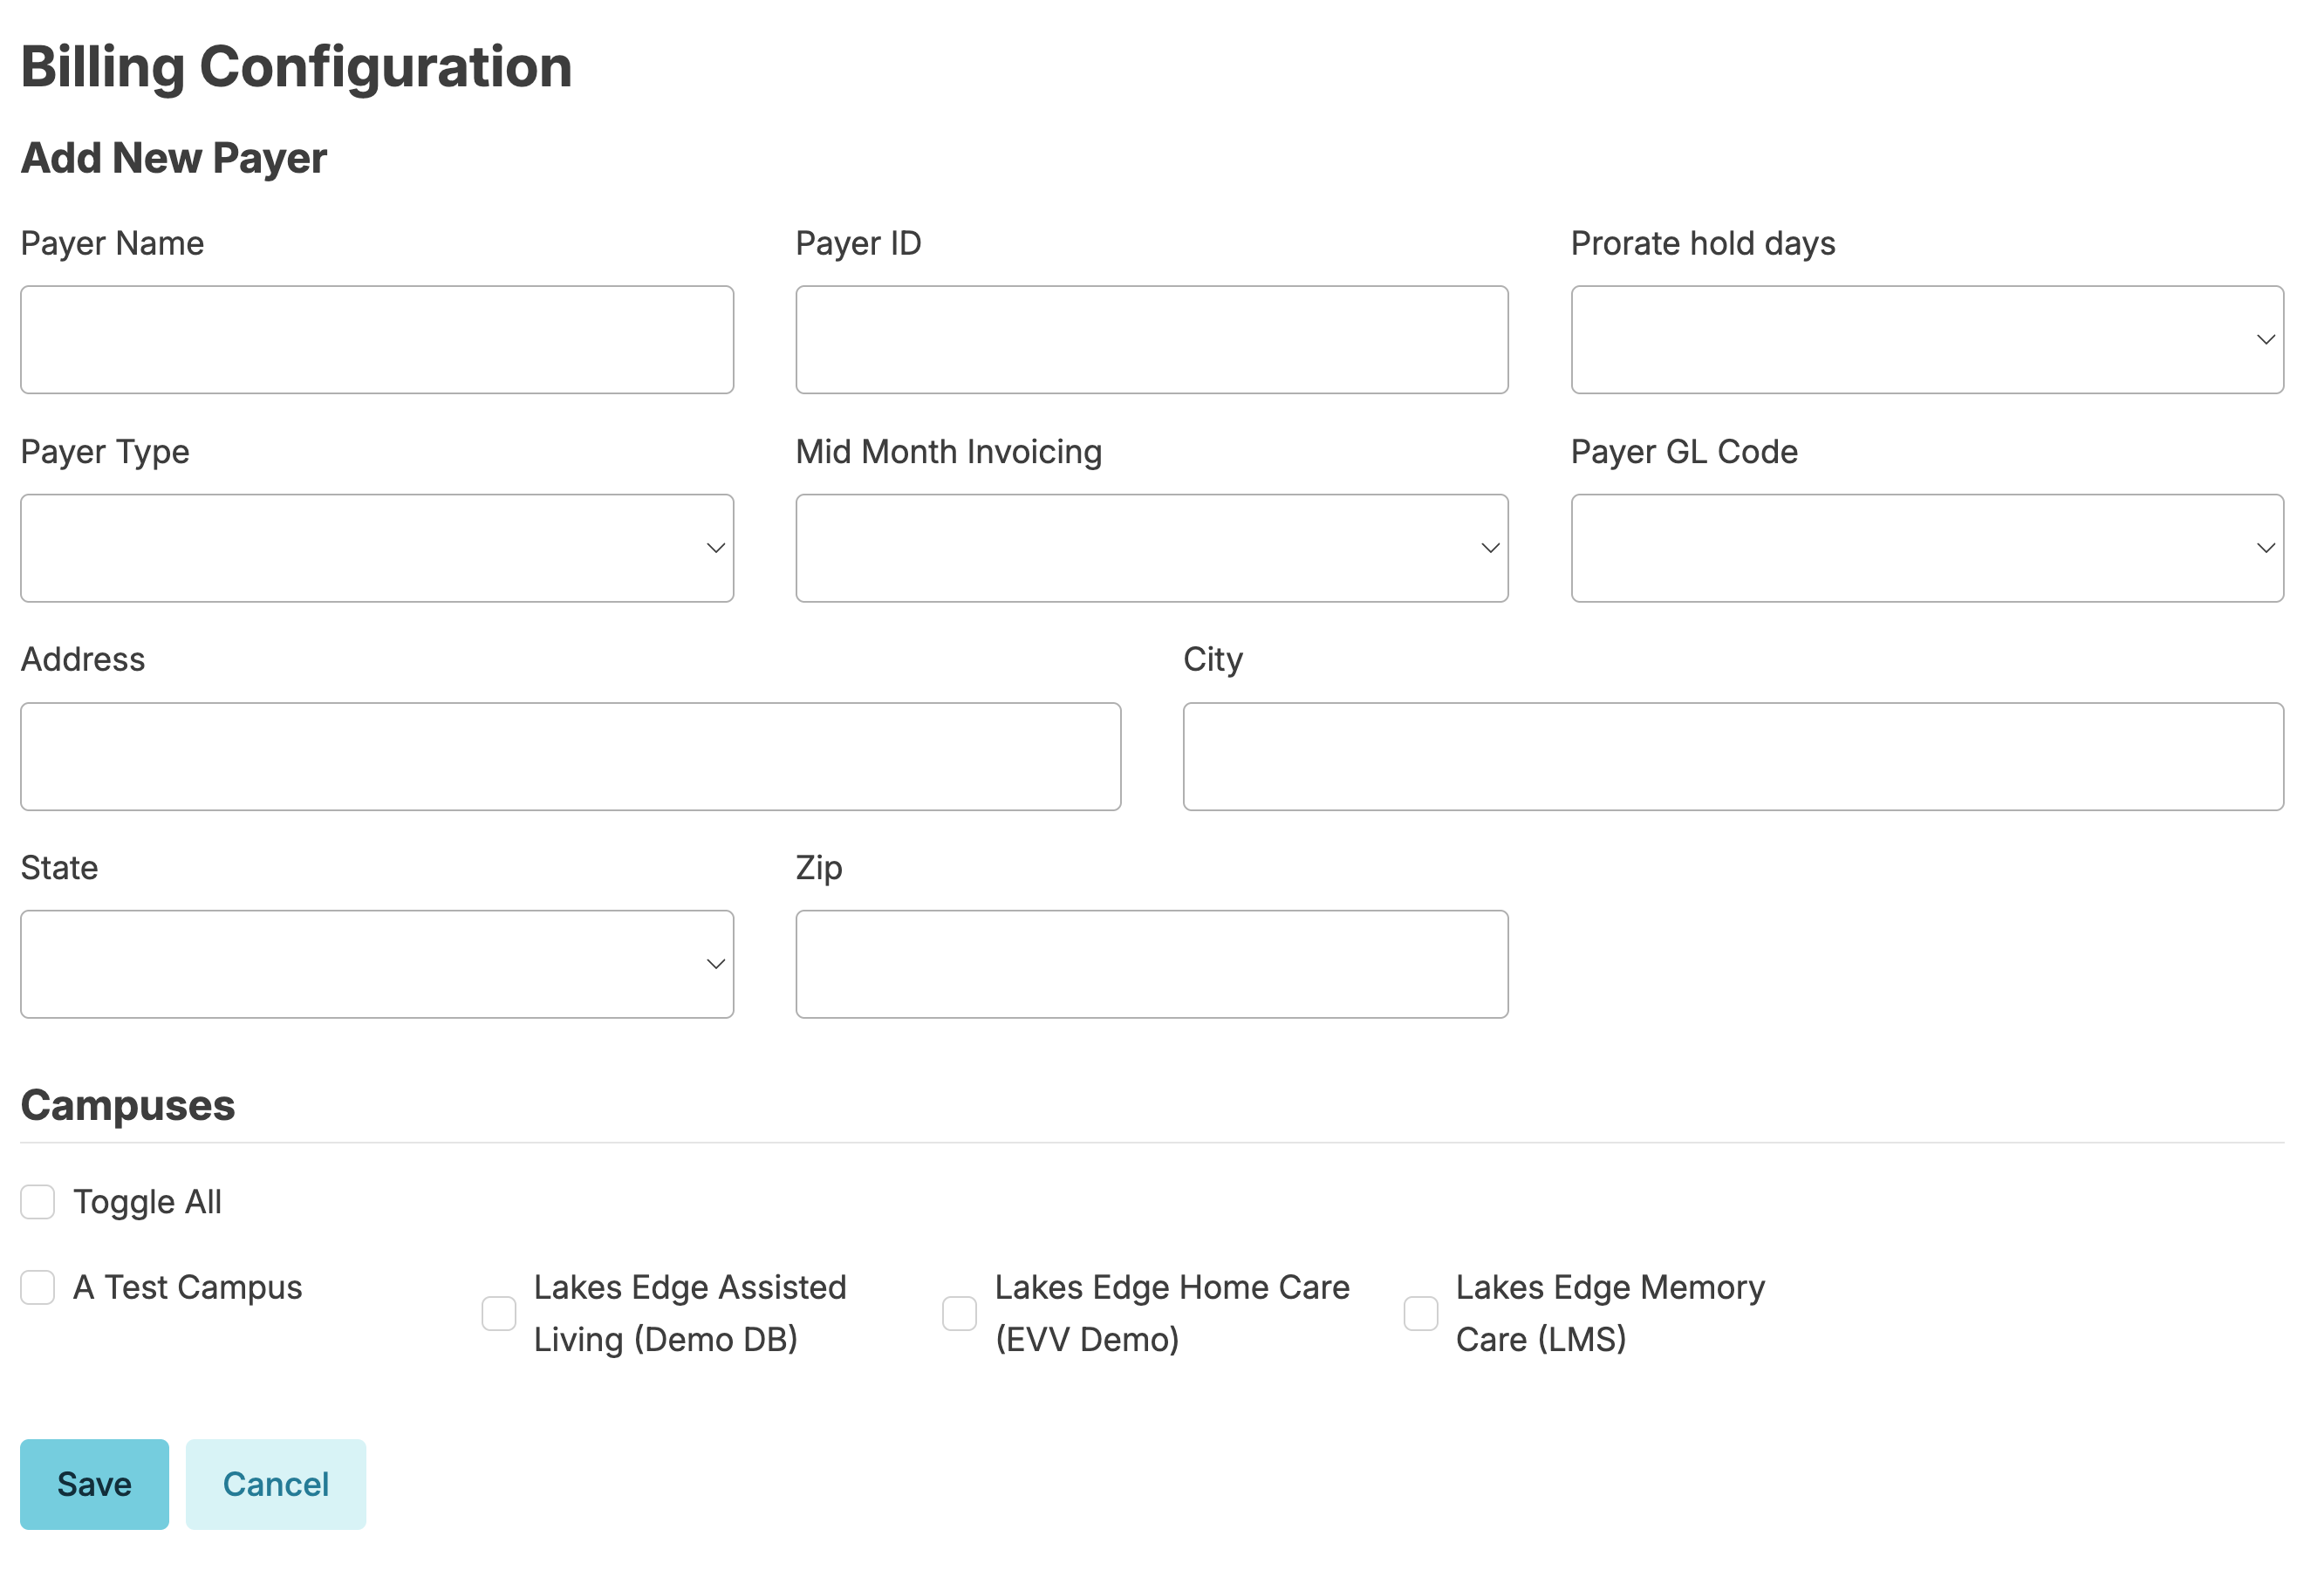The image size is (2324, 1577).
Task: Click the Address text field
Action: (570, 756)
